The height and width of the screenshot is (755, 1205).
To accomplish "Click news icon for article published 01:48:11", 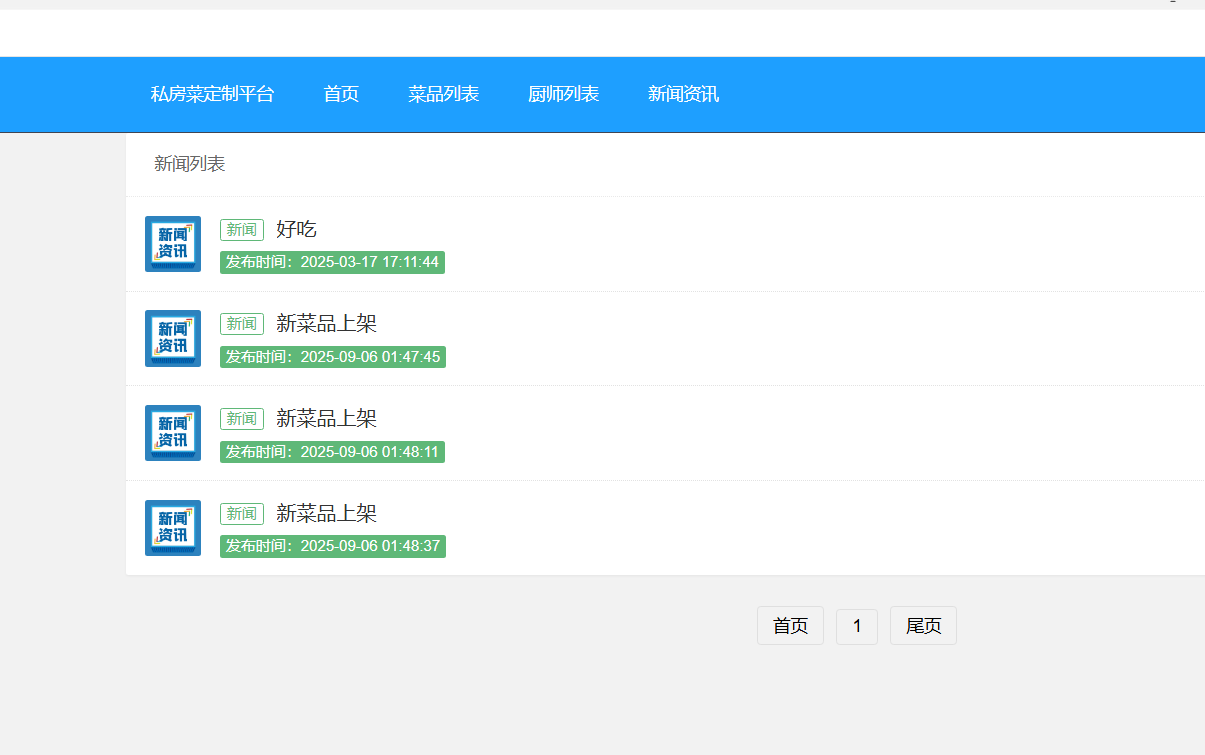I will 173,433.
